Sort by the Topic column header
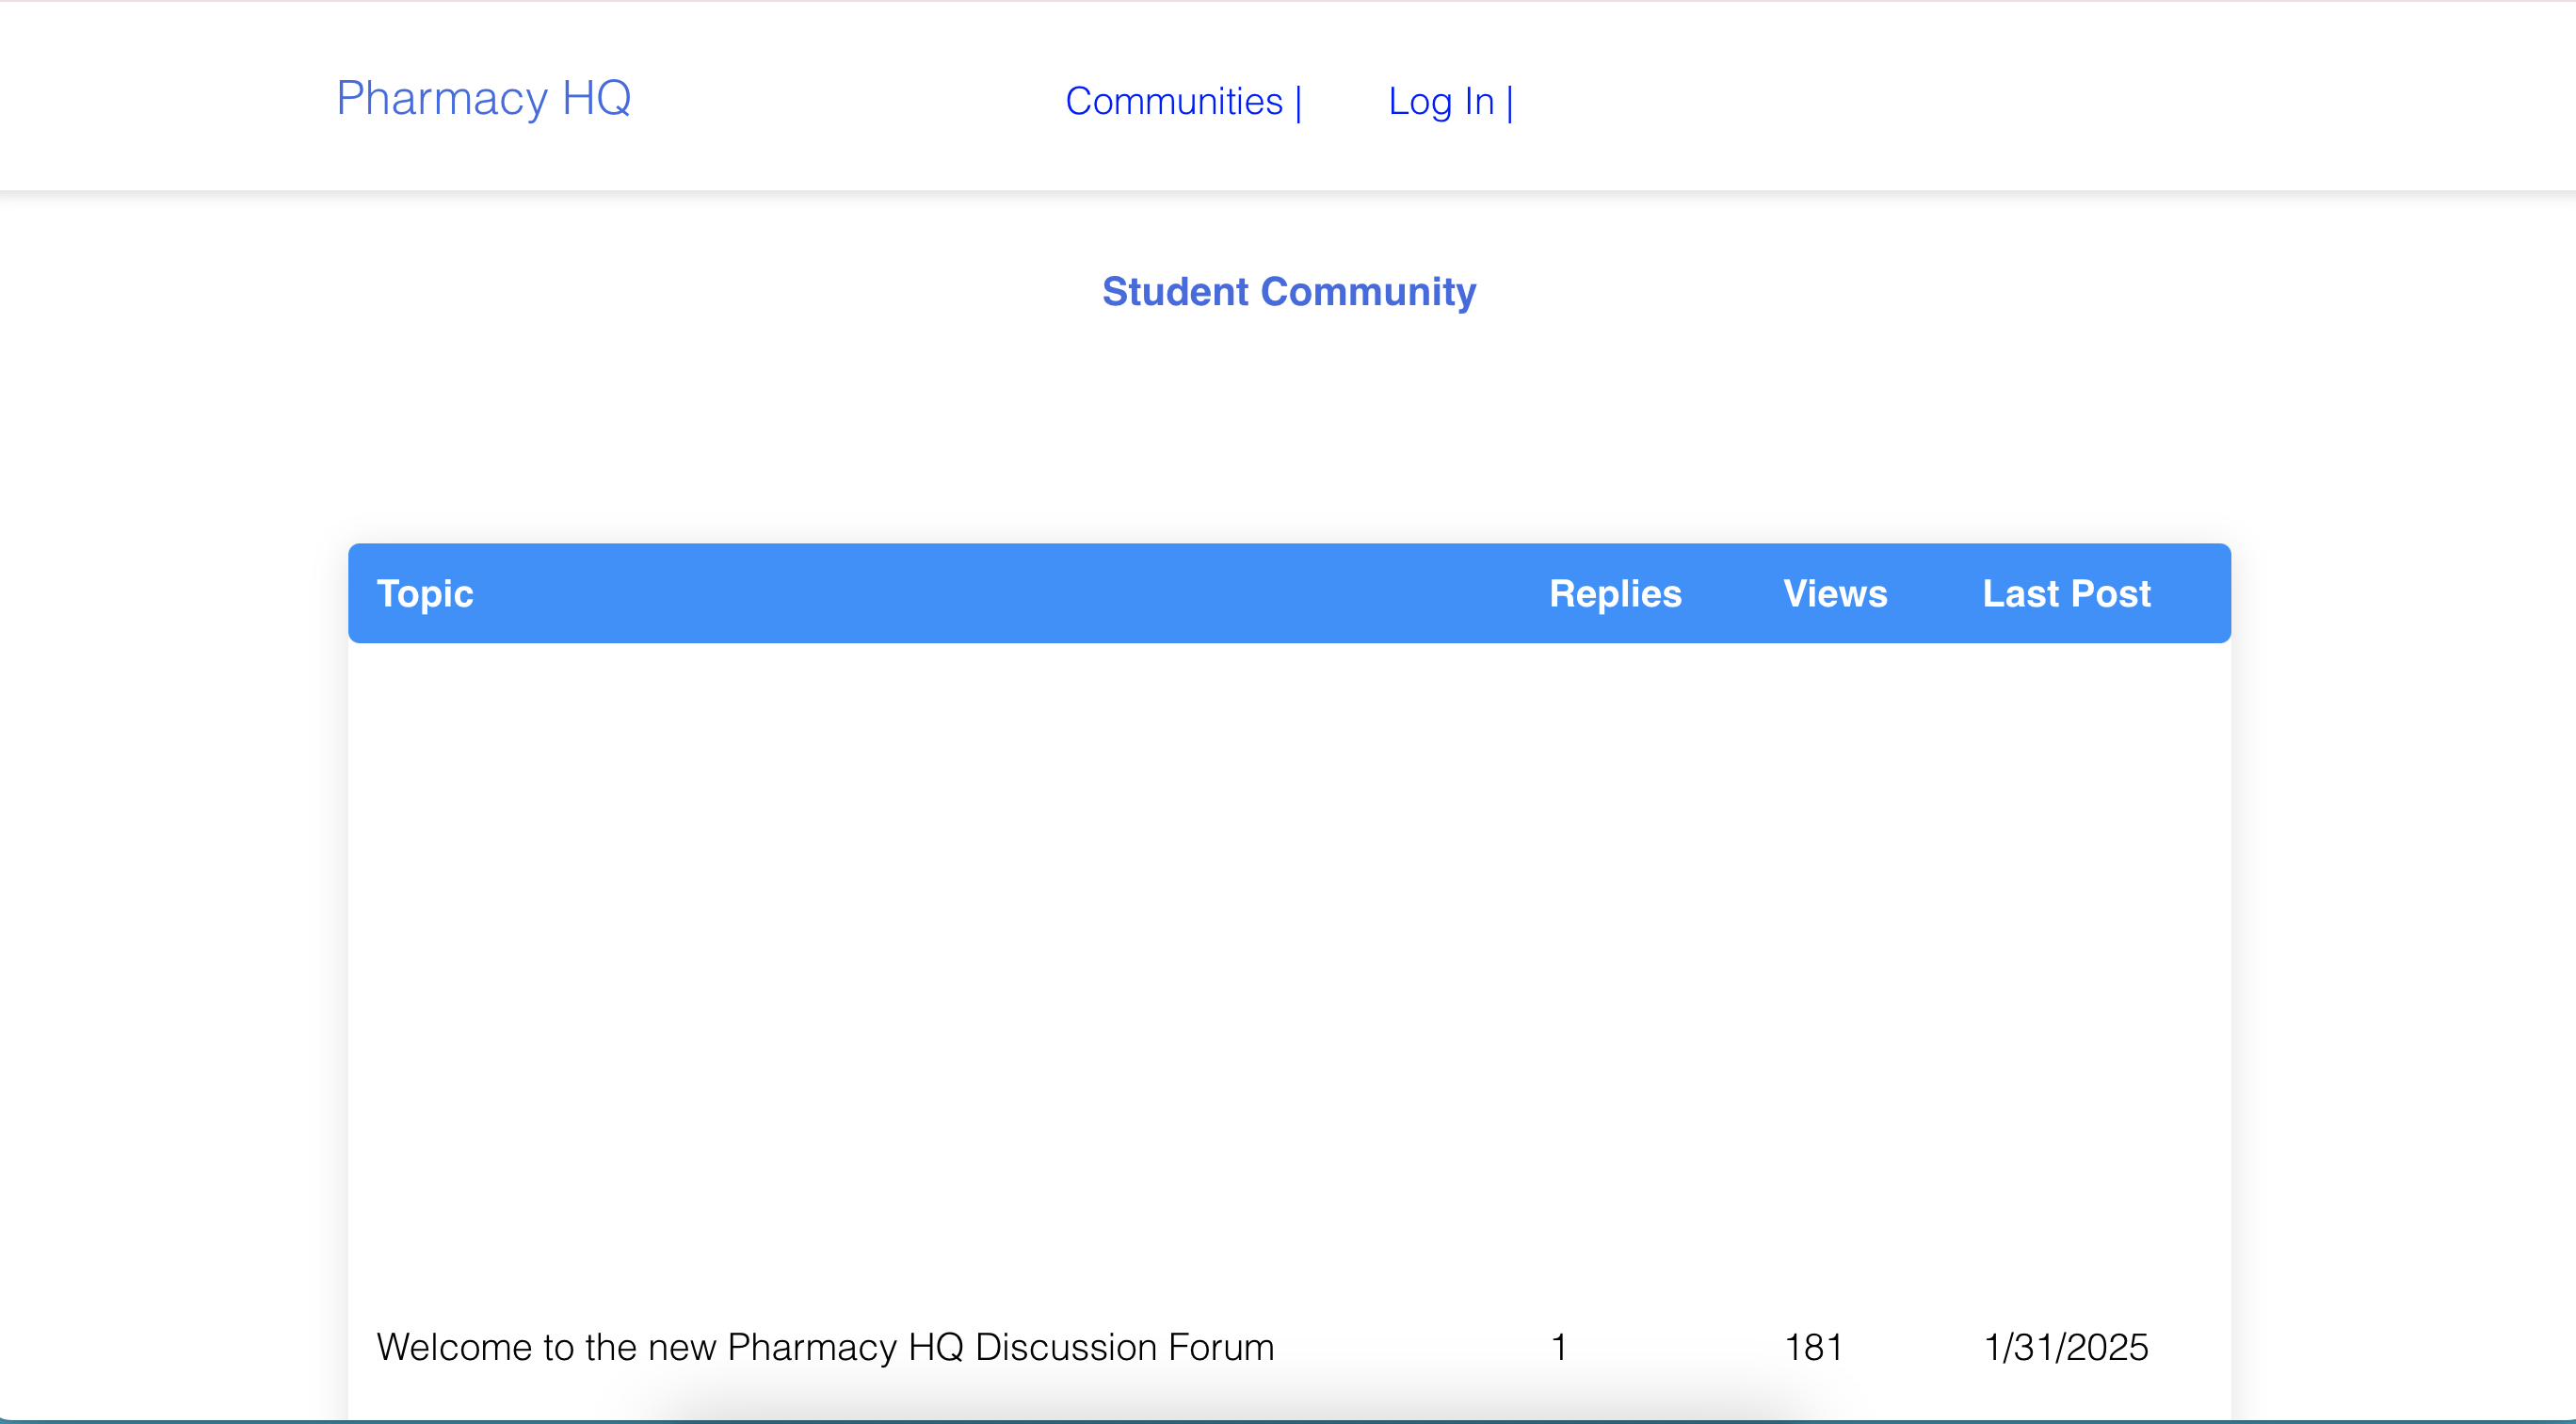This screenshot has width=2576, height=1424. 424,593
